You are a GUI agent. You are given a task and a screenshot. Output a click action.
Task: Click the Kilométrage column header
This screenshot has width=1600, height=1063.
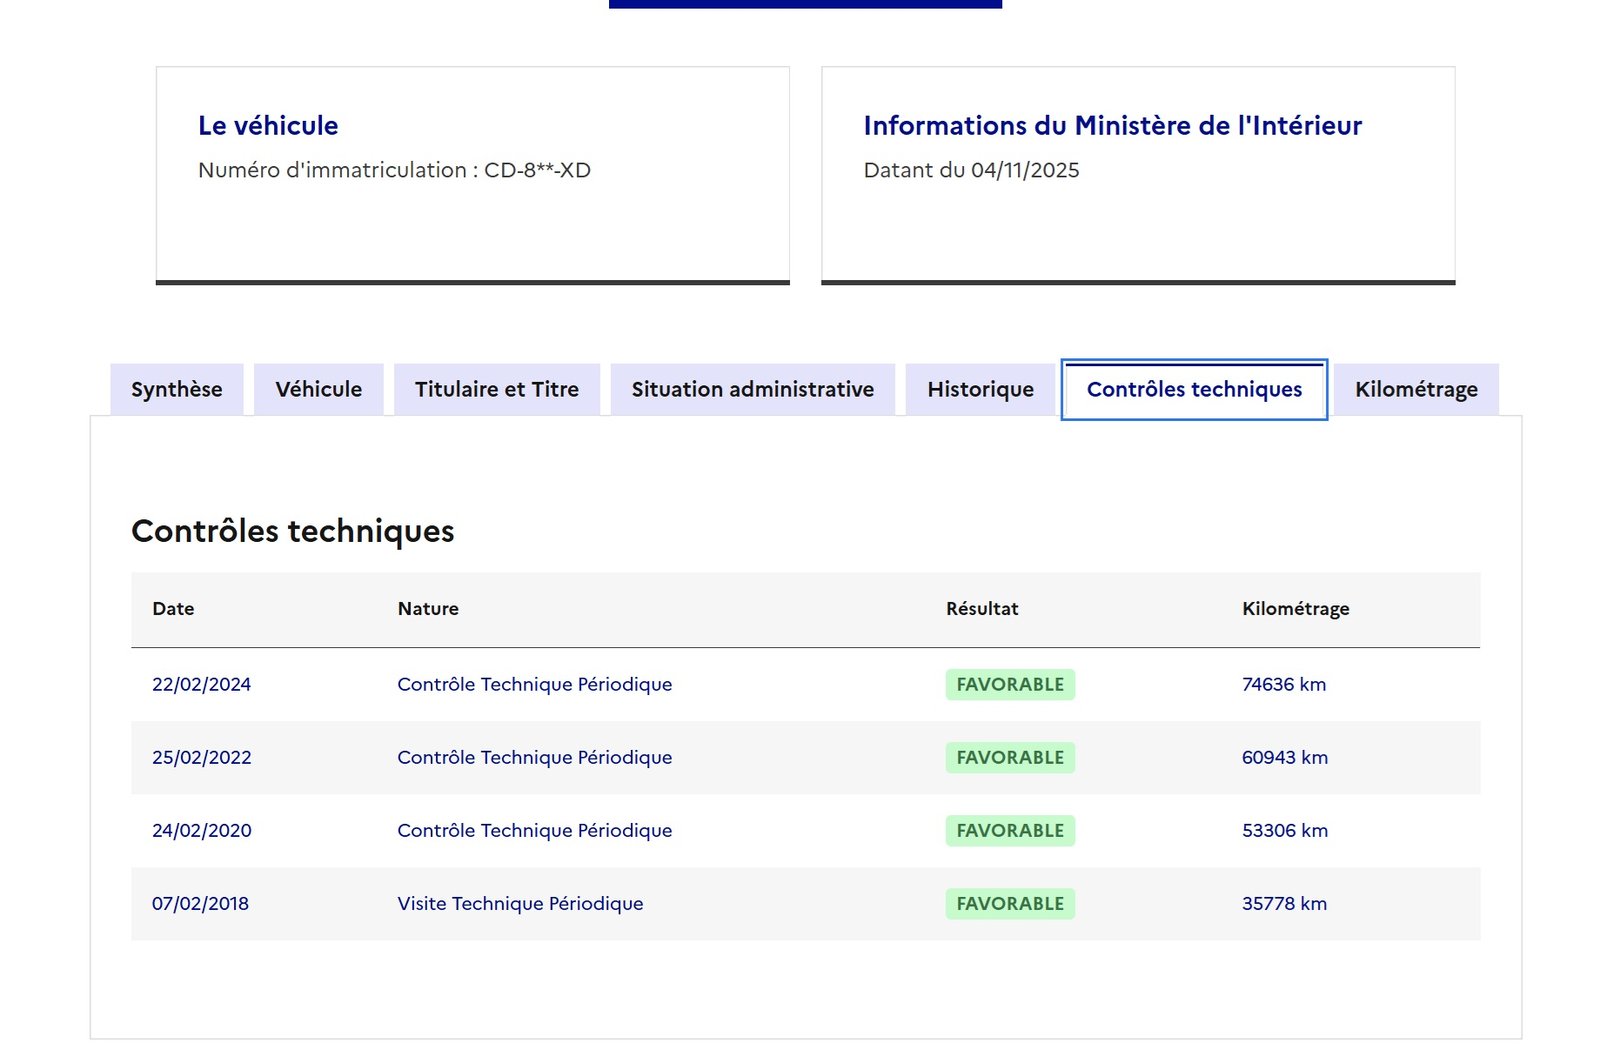pyautogui.click(x=1295, y=609)
